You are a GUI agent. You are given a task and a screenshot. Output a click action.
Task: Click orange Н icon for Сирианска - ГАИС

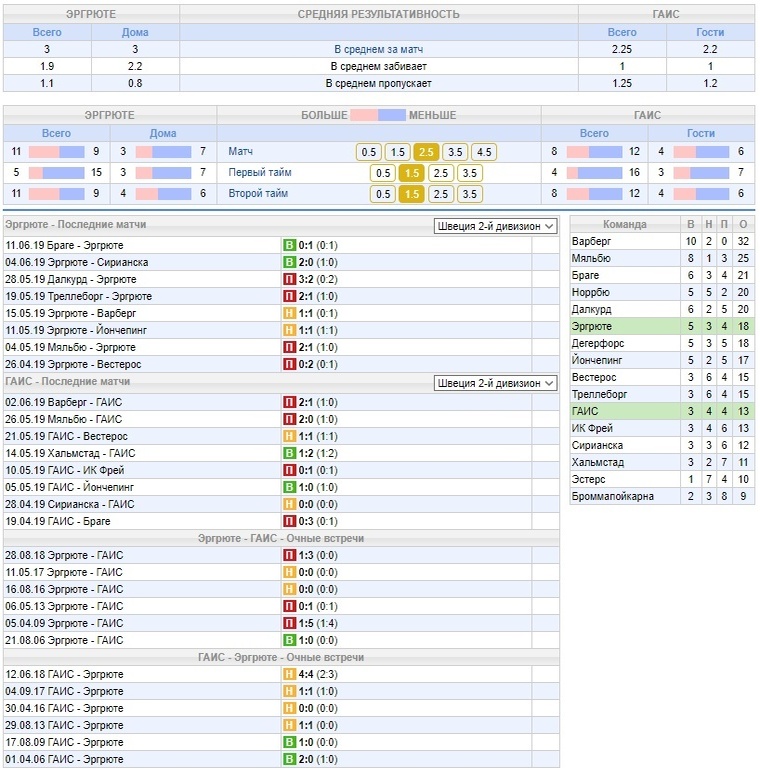(x=289, y=504)
